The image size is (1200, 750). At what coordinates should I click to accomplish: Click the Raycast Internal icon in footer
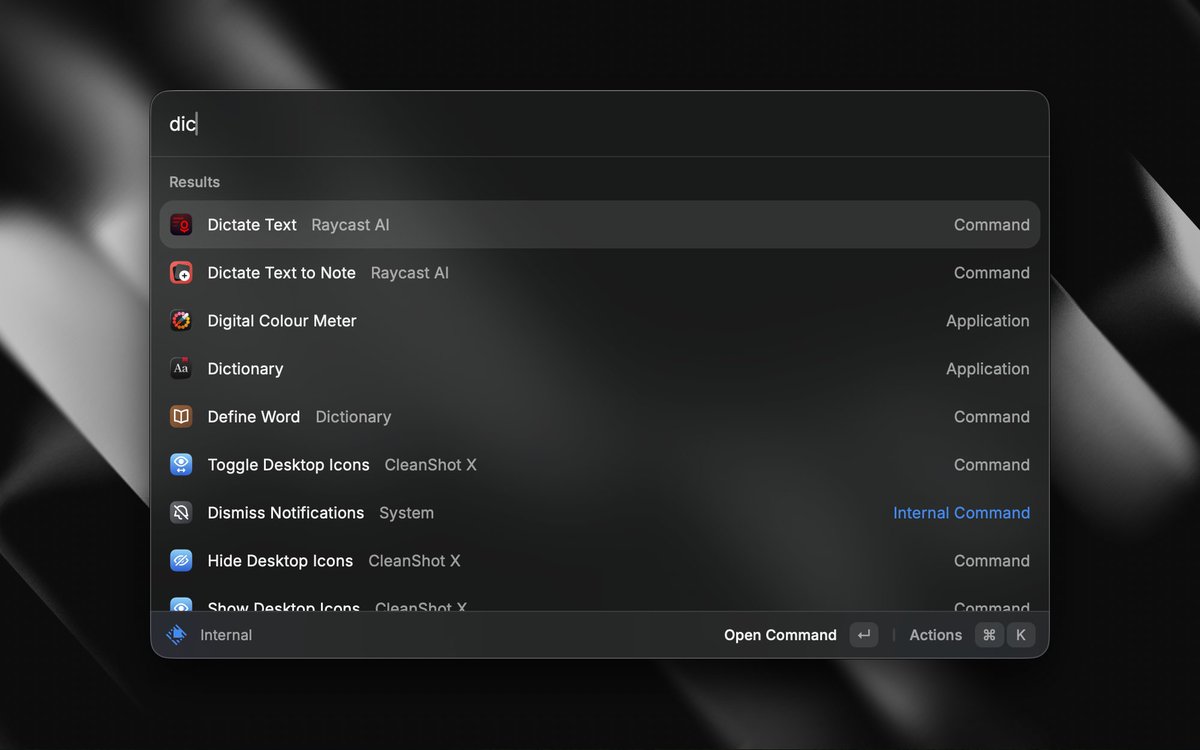coord(177,635)
